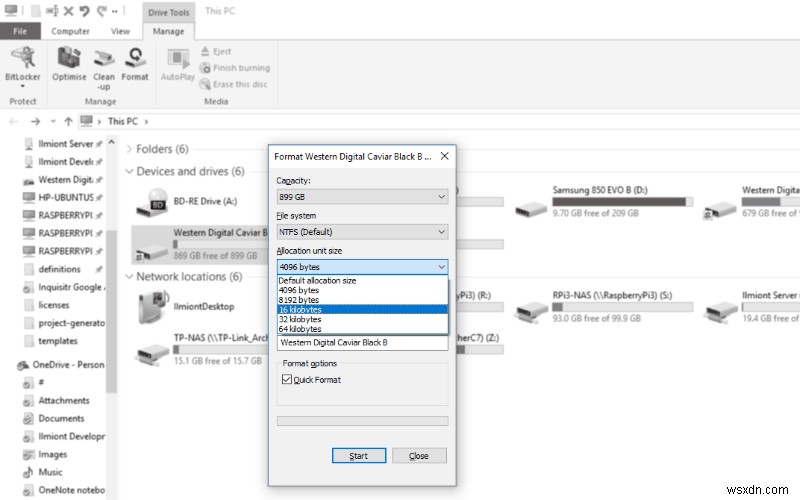Select BD-RE Drive (A:) icon

point(152,202)
